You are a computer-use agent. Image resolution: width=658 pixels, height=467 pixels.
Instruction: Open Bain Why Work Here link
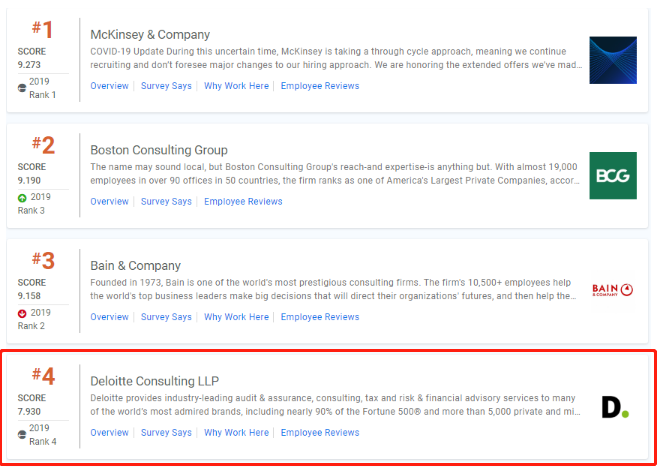(x=236, y=317)
